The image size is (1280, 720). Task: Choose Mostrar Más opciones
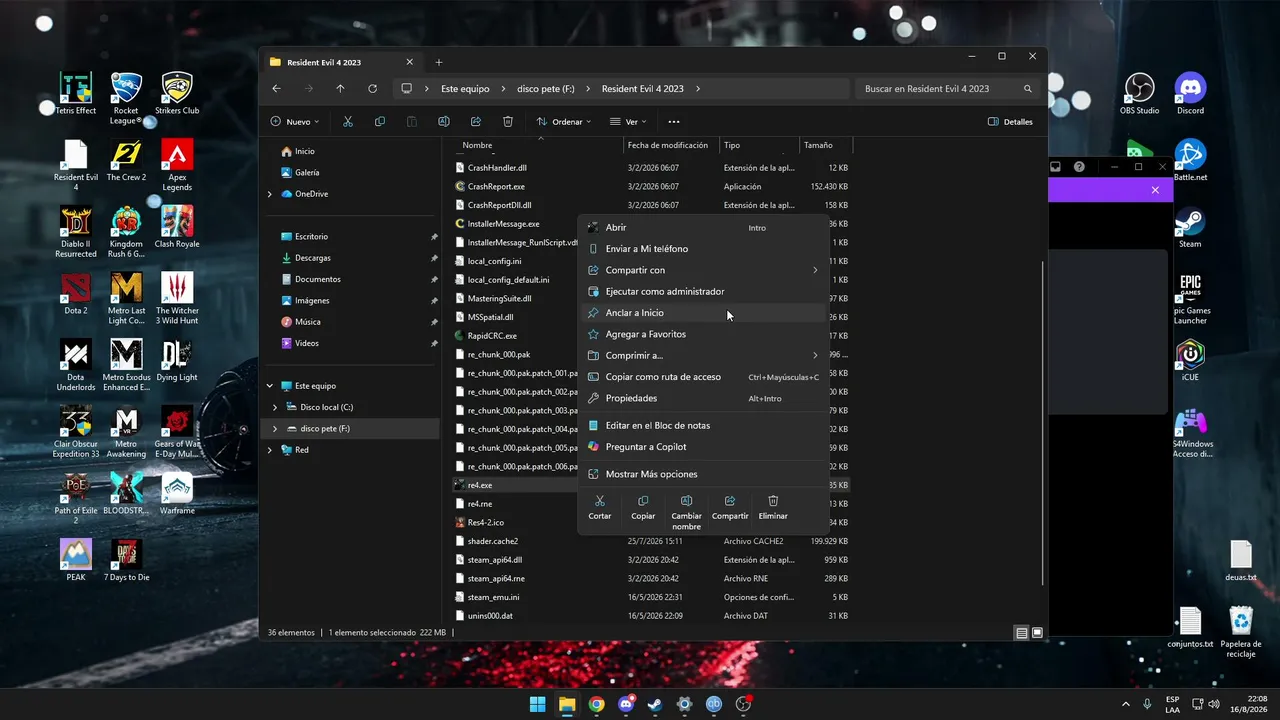click(x=704, y=474)
